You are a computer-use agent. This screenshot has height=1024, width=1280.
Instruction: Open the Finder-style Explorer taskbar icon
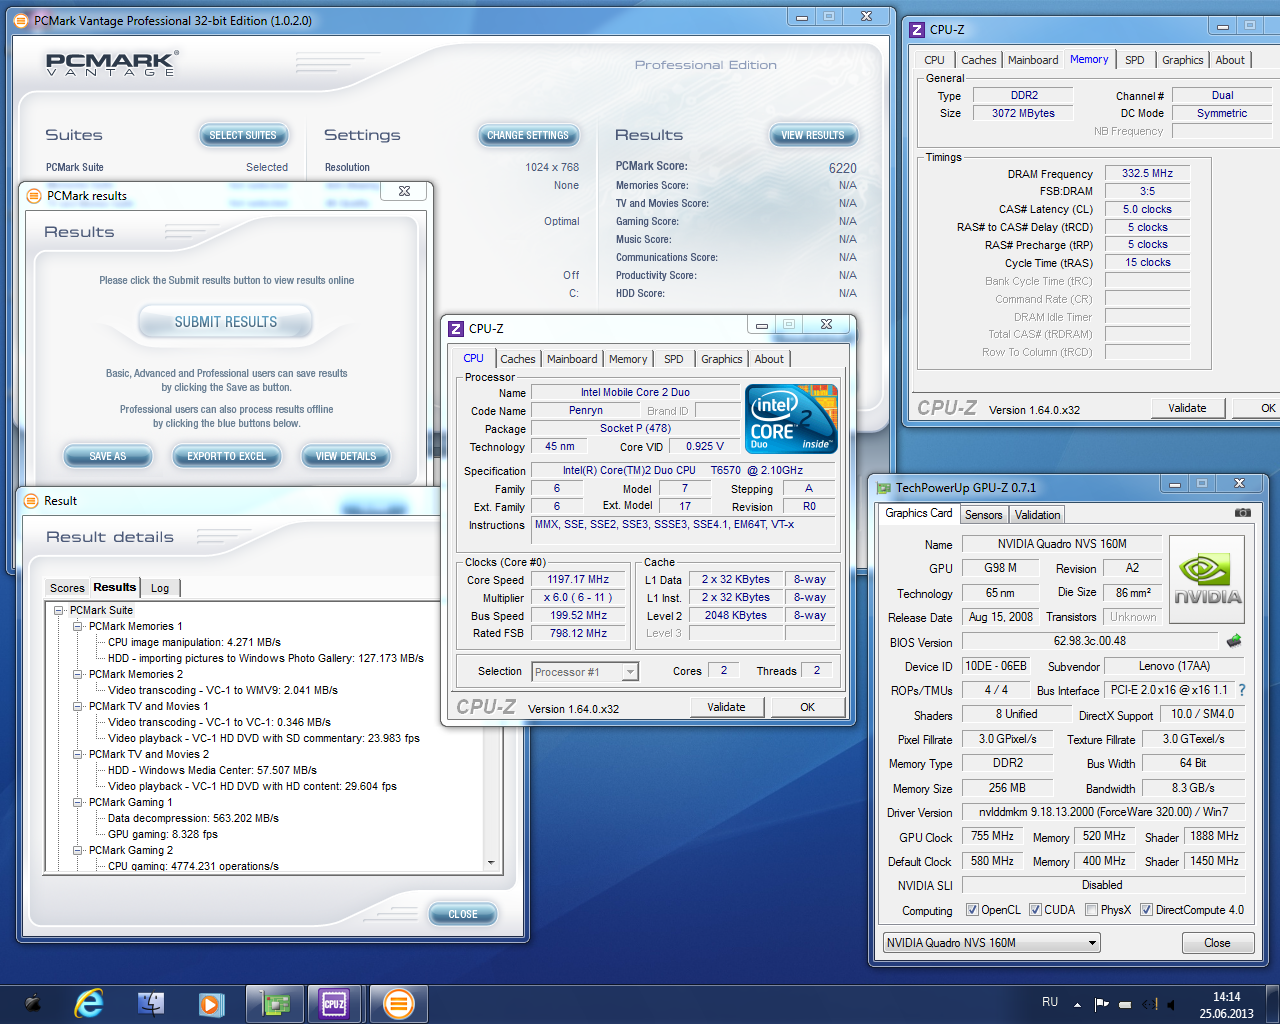click(151, 1003)
